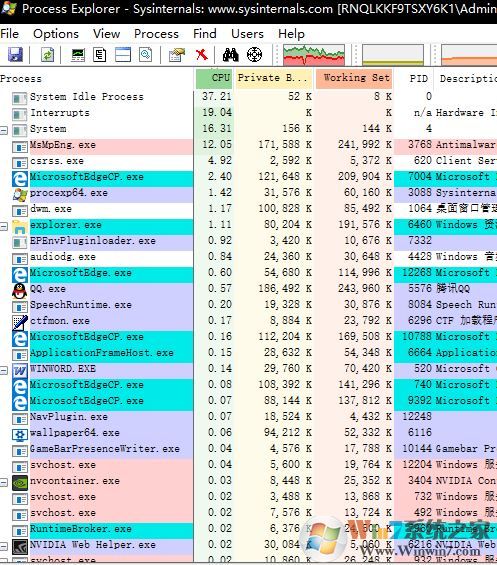Open the process Properties toolbar icon
This screenshot has width=497, height=565.
coord(177,55)
